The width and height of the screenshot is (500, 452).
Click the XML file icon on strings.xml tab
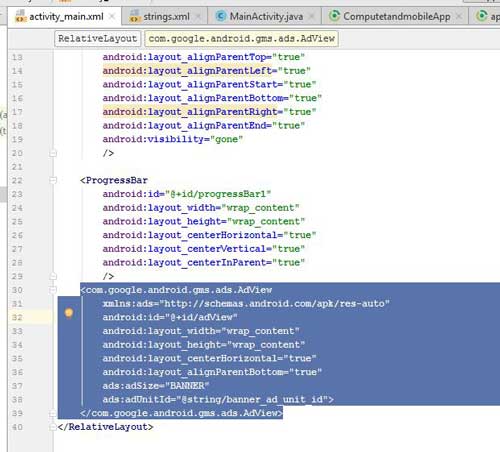click(x=134, y=16)
